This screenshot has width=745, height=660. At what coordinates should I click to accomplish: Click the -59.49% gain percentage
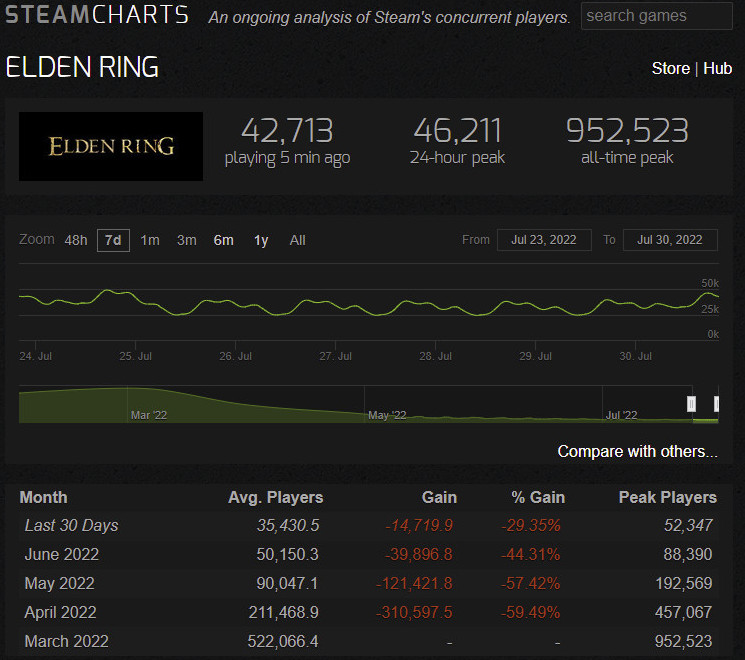tap(531, 612)
